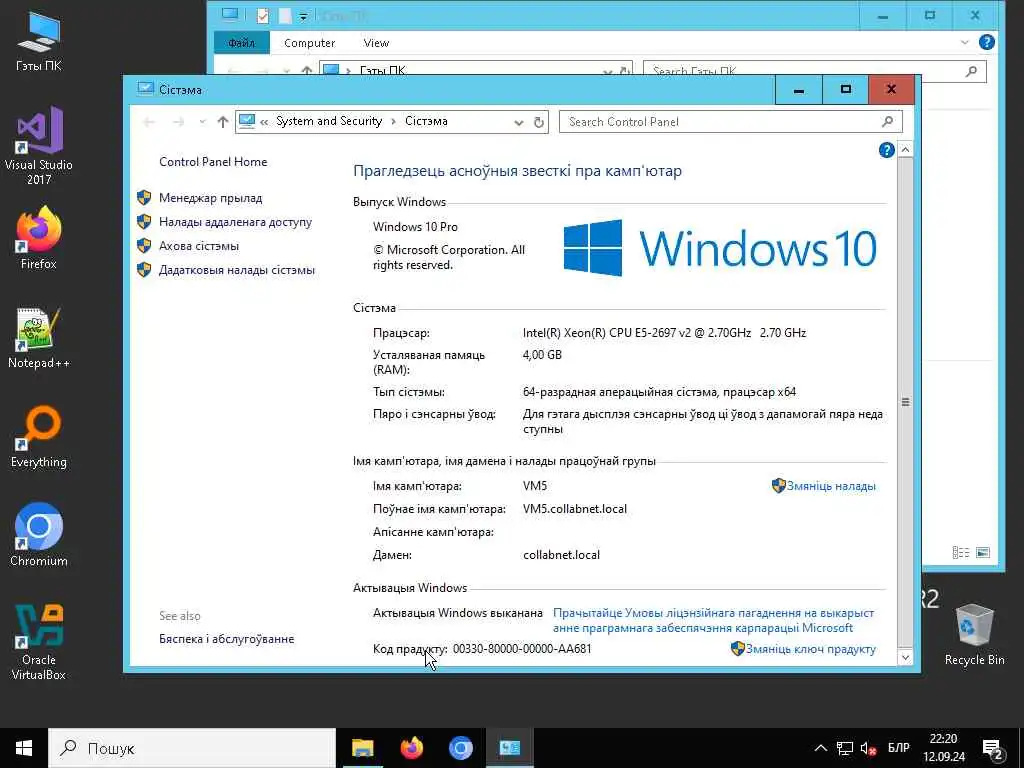The width and height of the screenshot is (1024, 768).
Task: Select the product ID 00330-80000-00000-AA681
Action: (522, 649)
